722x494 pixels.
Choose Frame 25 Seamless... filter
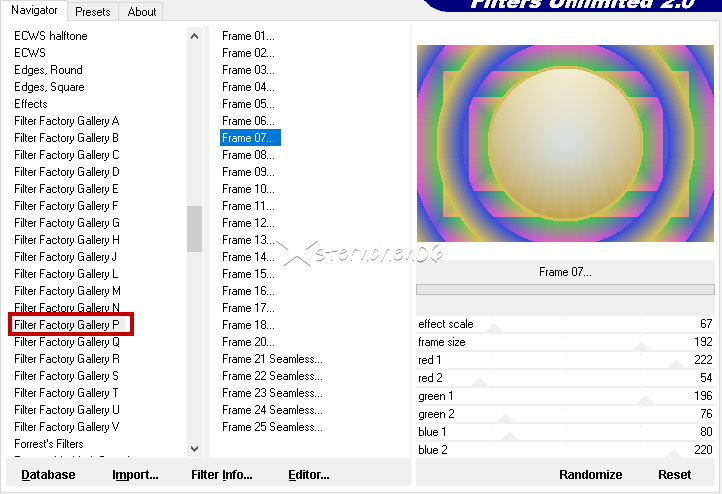[x=272, y=427]
